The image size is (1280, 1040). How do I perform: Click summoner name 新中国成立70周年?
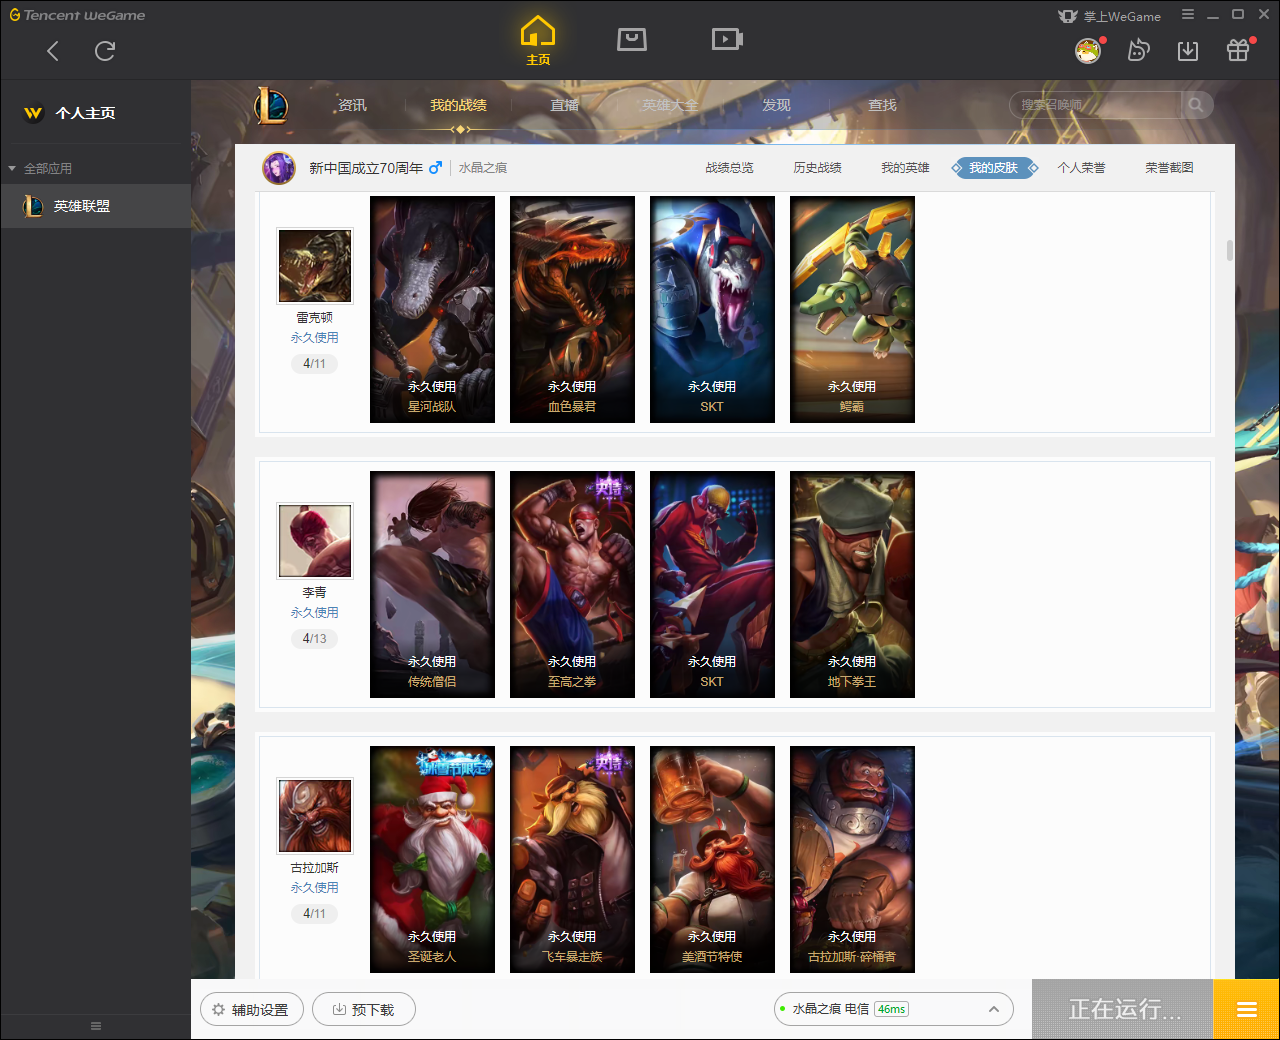(366, 168)
